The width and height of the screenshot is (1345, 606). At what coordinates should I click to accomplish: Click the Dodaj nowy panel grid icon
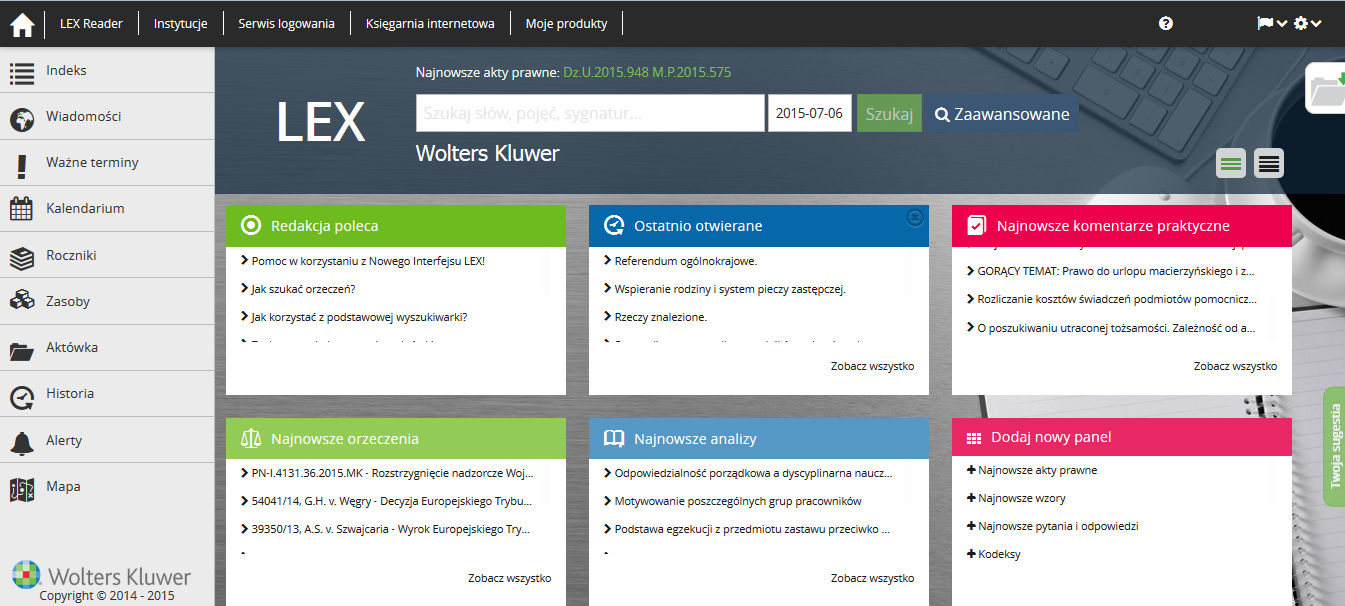coord(974,438)
